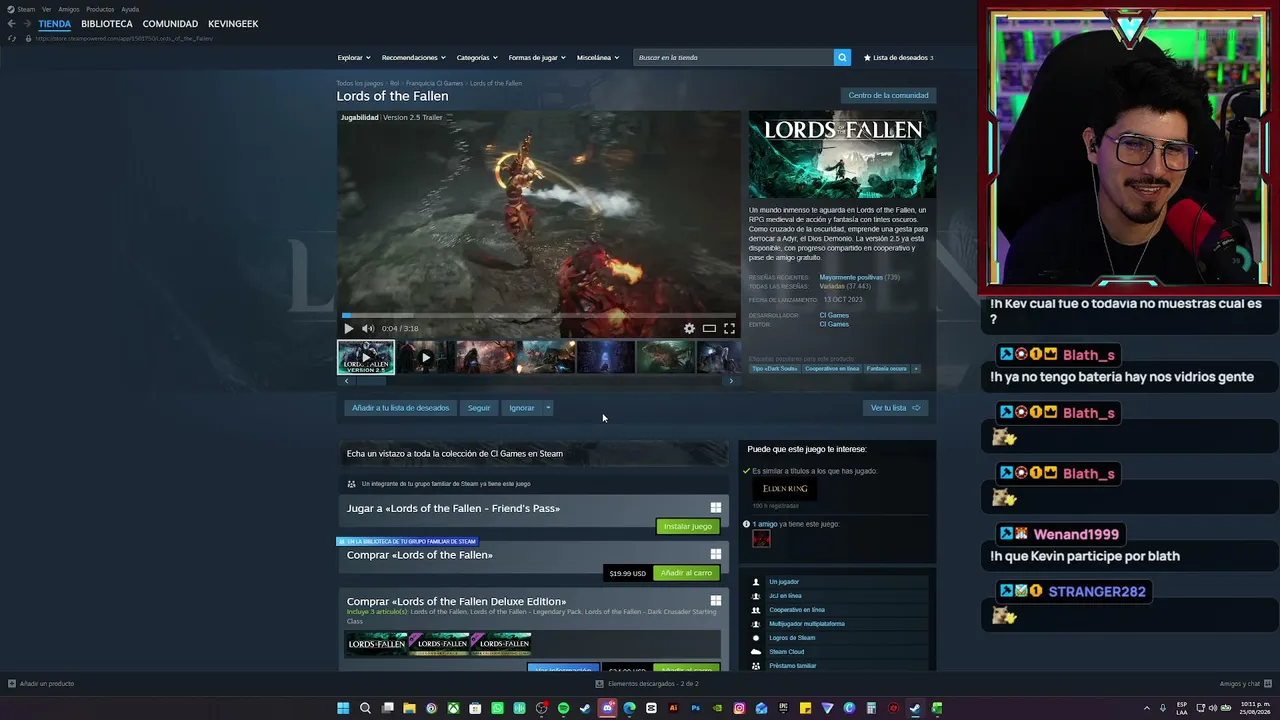Open the Ver menu
Viewport: 1280px width, 720px height.
click(x=46, y=9)
